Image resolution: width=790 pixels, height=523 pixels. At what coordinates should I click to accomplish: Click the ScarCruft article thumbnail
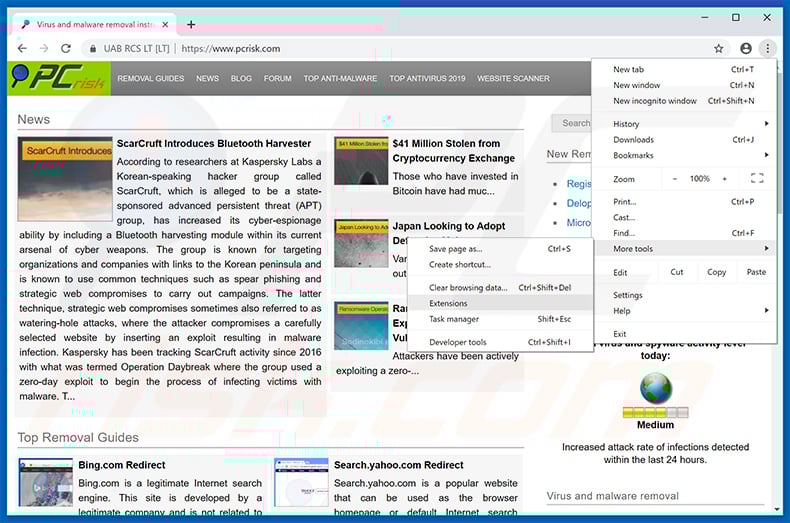click(65, 179)
